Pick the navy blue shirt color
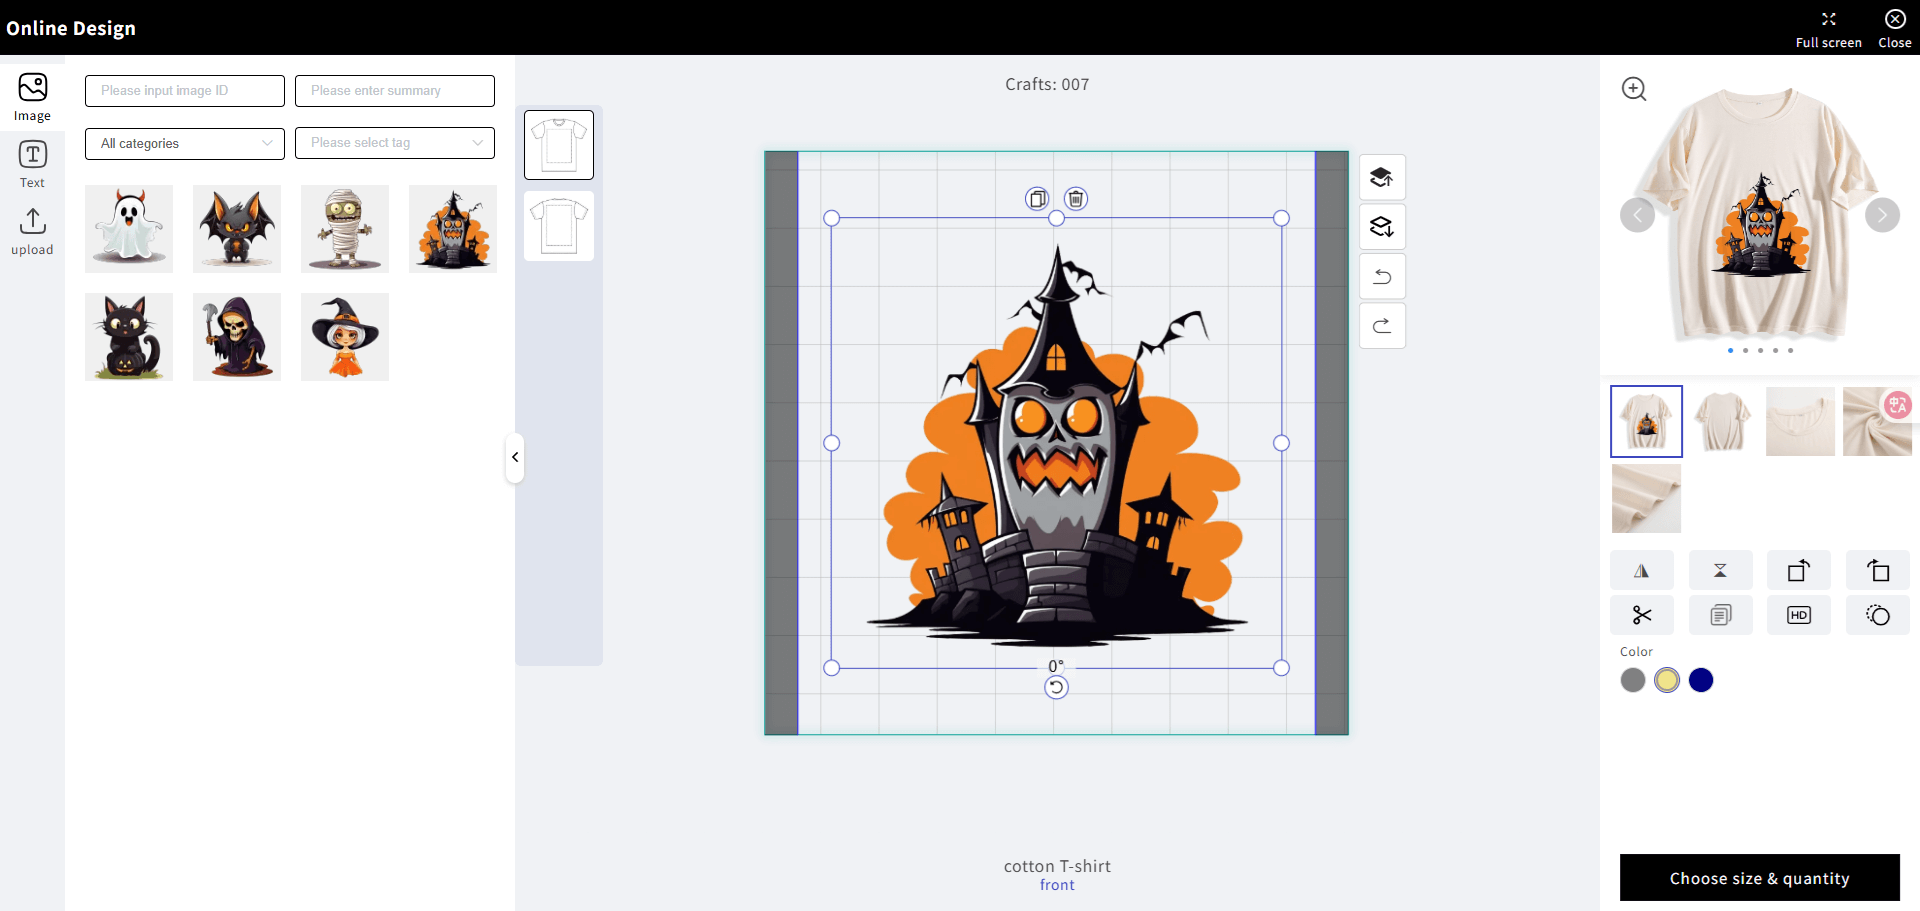 click(1700, 680)
